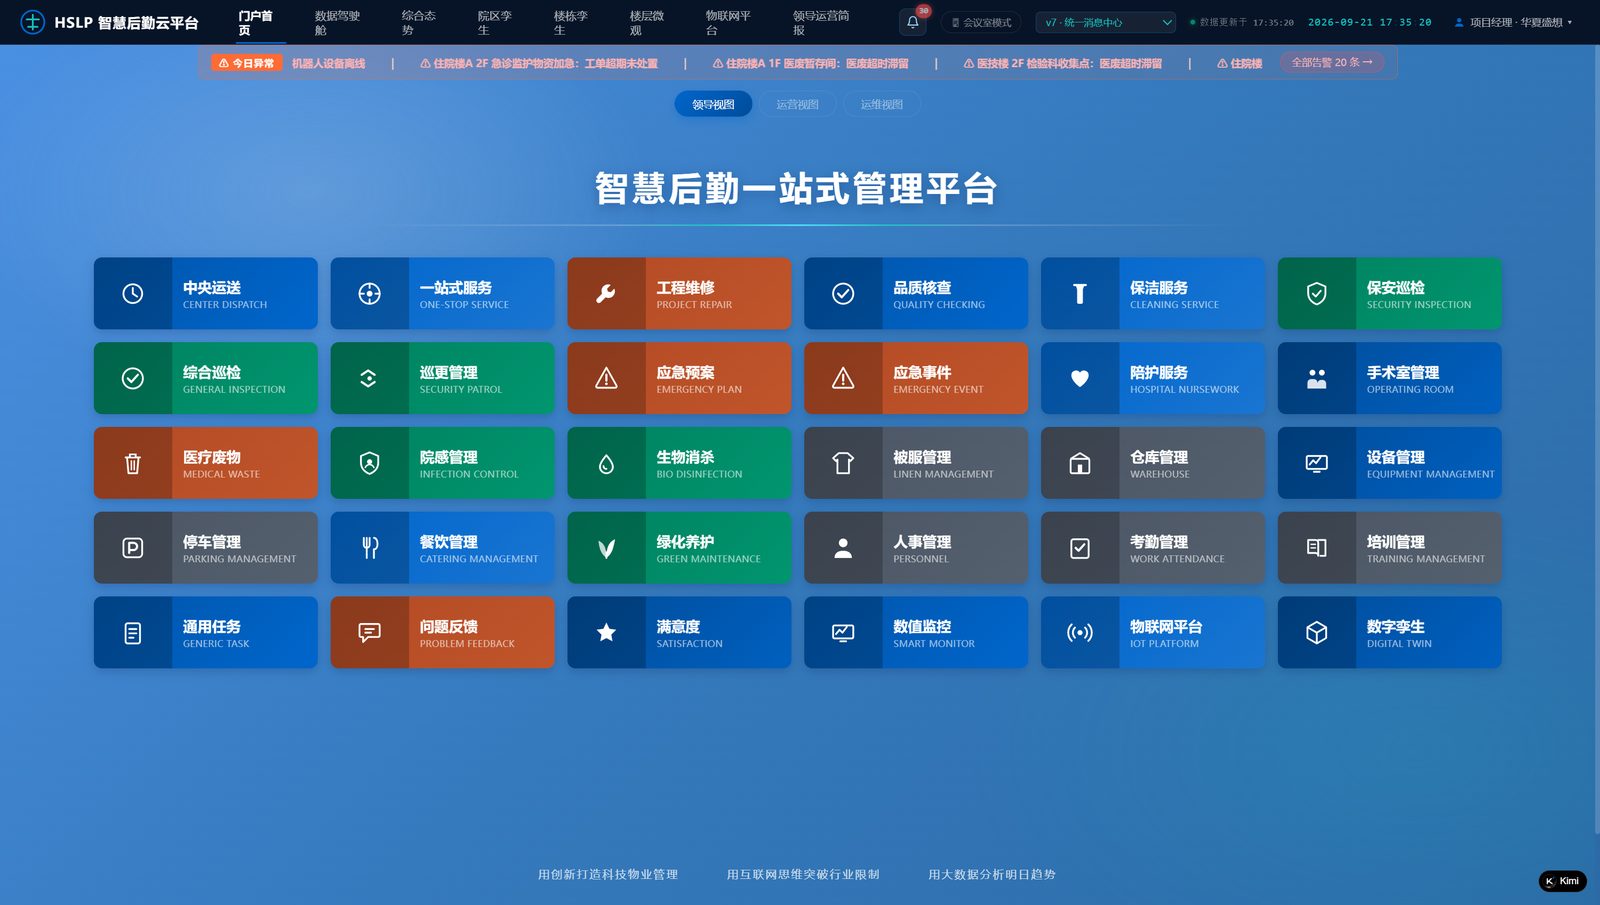Open the Kimi assistant floating button
This screenshot has height=905, width=1600.
pyautogui.click(x=1562, y=881)
